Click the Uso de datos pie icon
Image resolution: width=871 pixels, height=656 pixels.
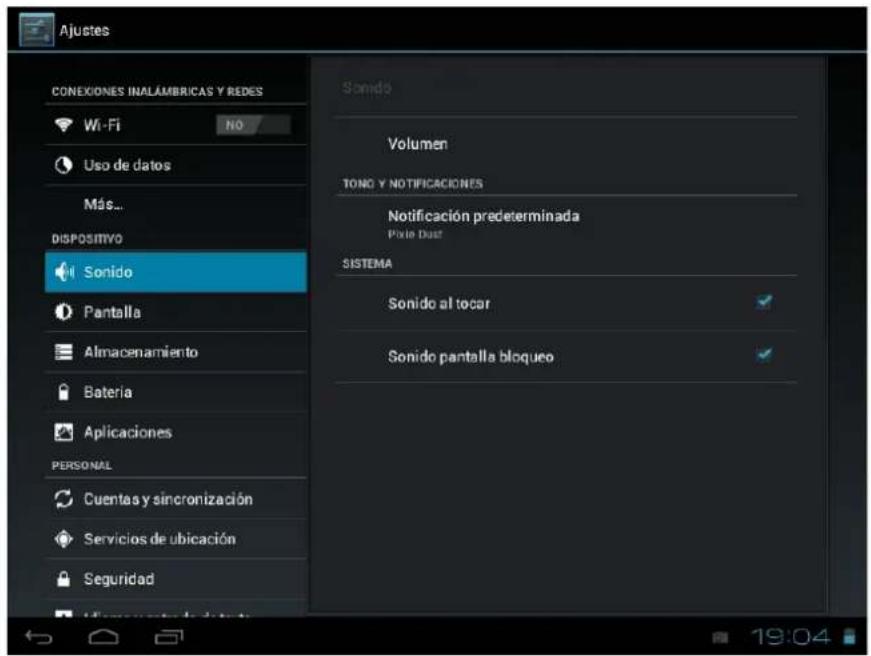click(63, 165)
